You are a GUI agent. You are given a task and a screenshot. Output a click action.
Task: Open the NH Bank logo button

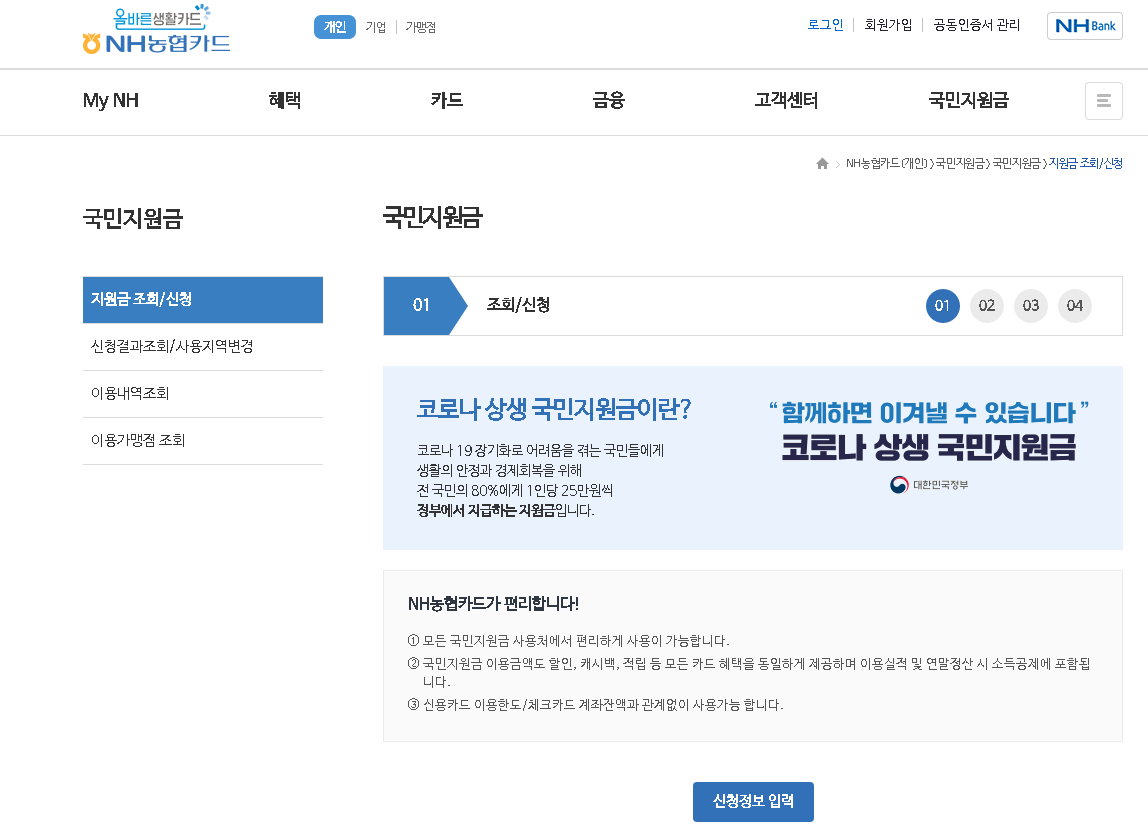click(1084, 26)
